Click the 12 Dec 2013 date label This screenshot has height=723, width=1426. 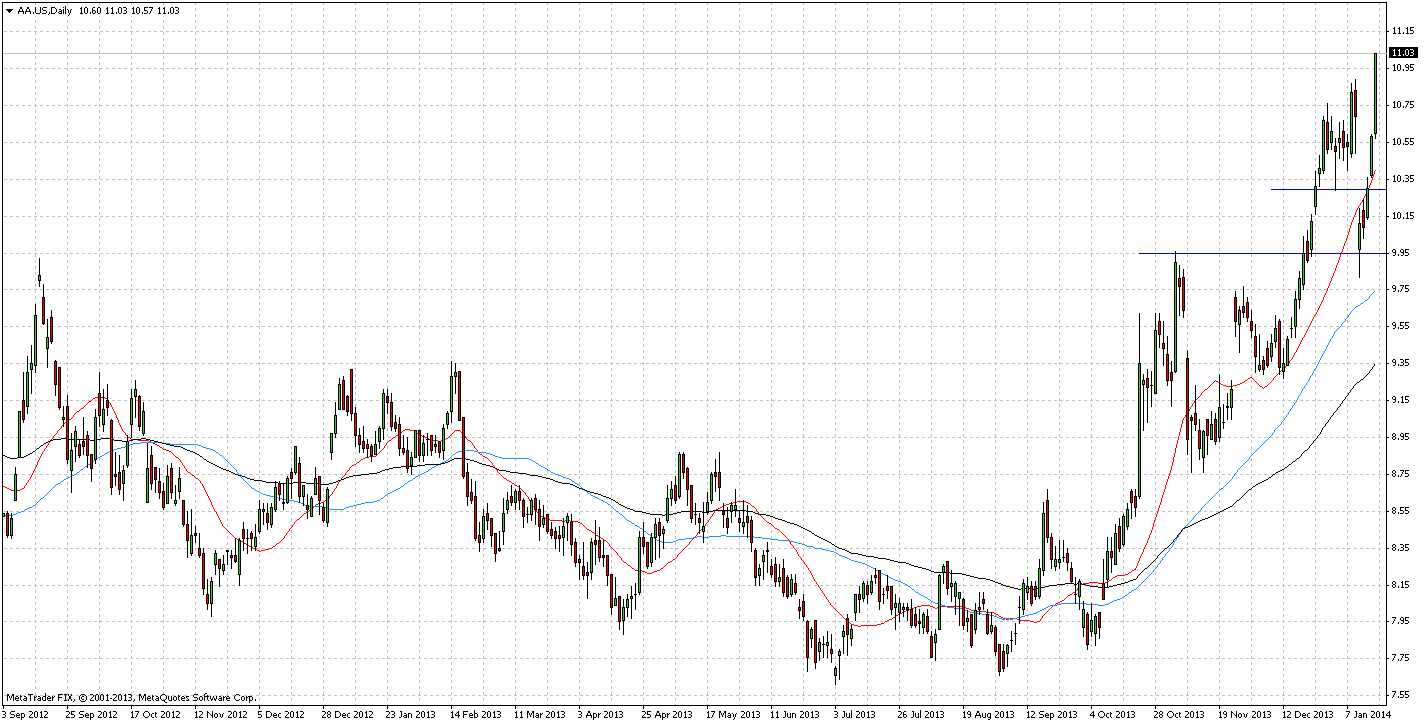pyautogui.click(x=1307, y=715)
